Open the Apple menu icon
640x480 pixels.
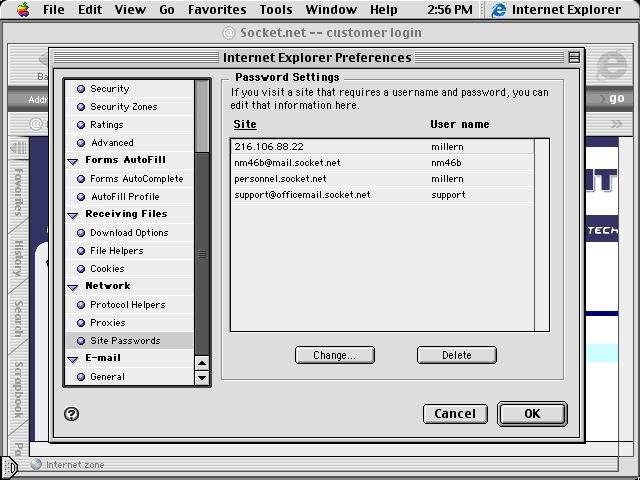(x=23, y=9)
